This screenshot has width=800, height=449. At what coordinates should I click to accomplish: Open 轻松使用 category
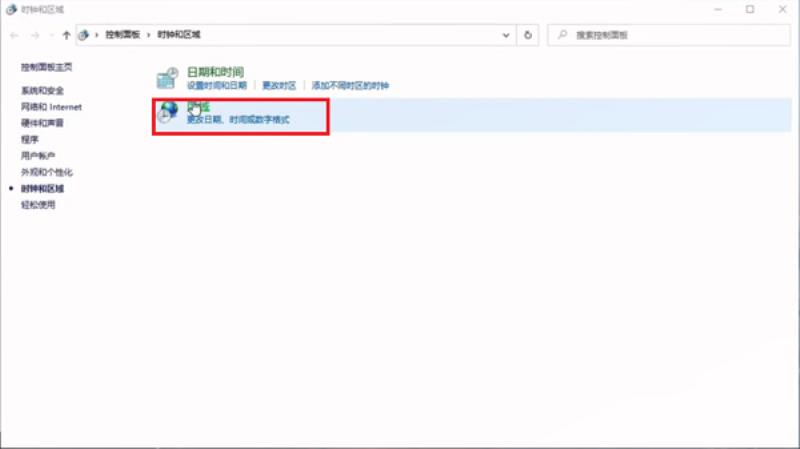coord(38,205)
